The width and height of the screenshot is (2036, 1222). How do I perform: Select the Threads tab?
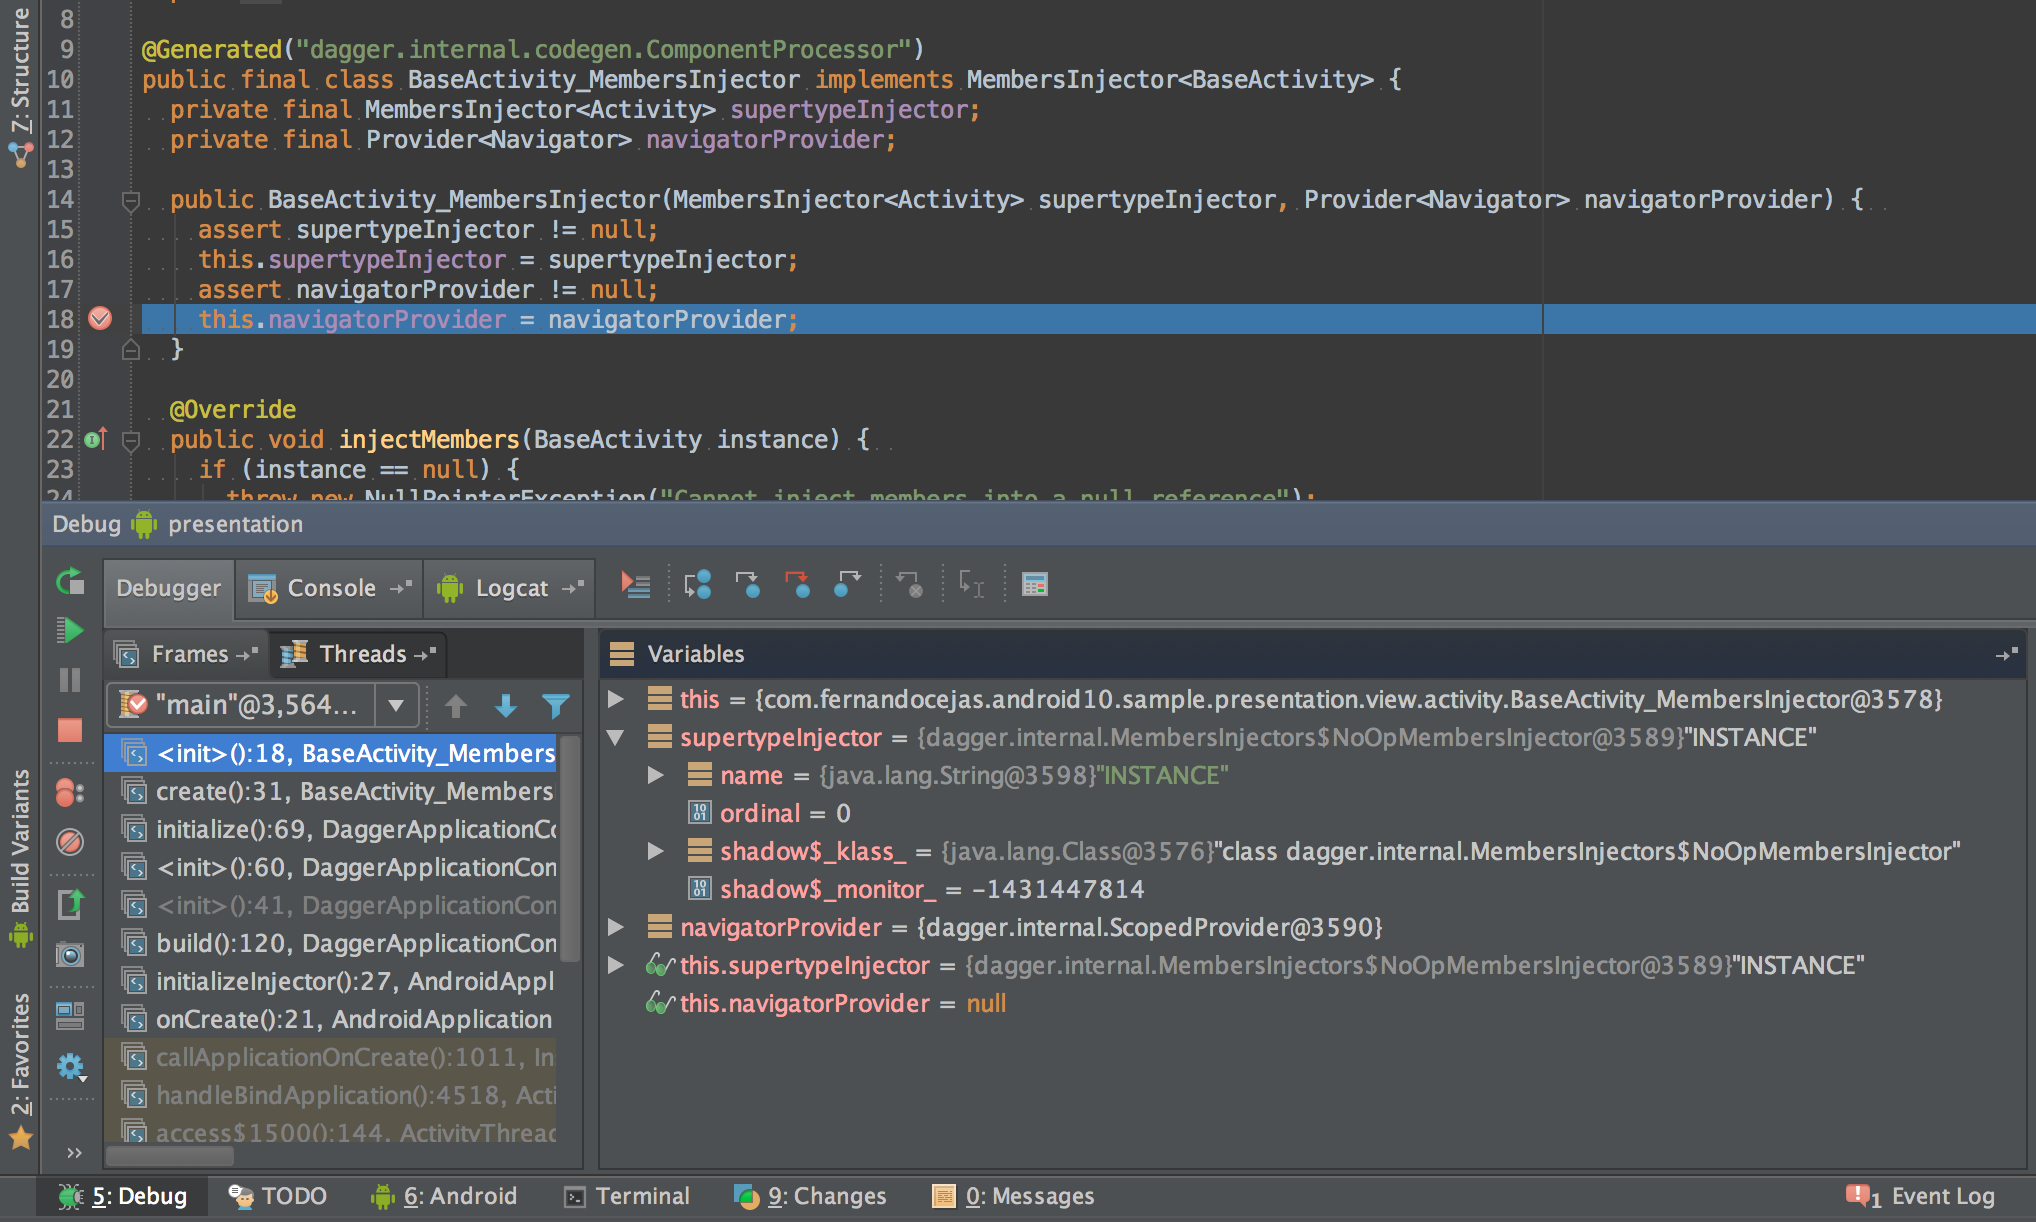pos(359,654)
